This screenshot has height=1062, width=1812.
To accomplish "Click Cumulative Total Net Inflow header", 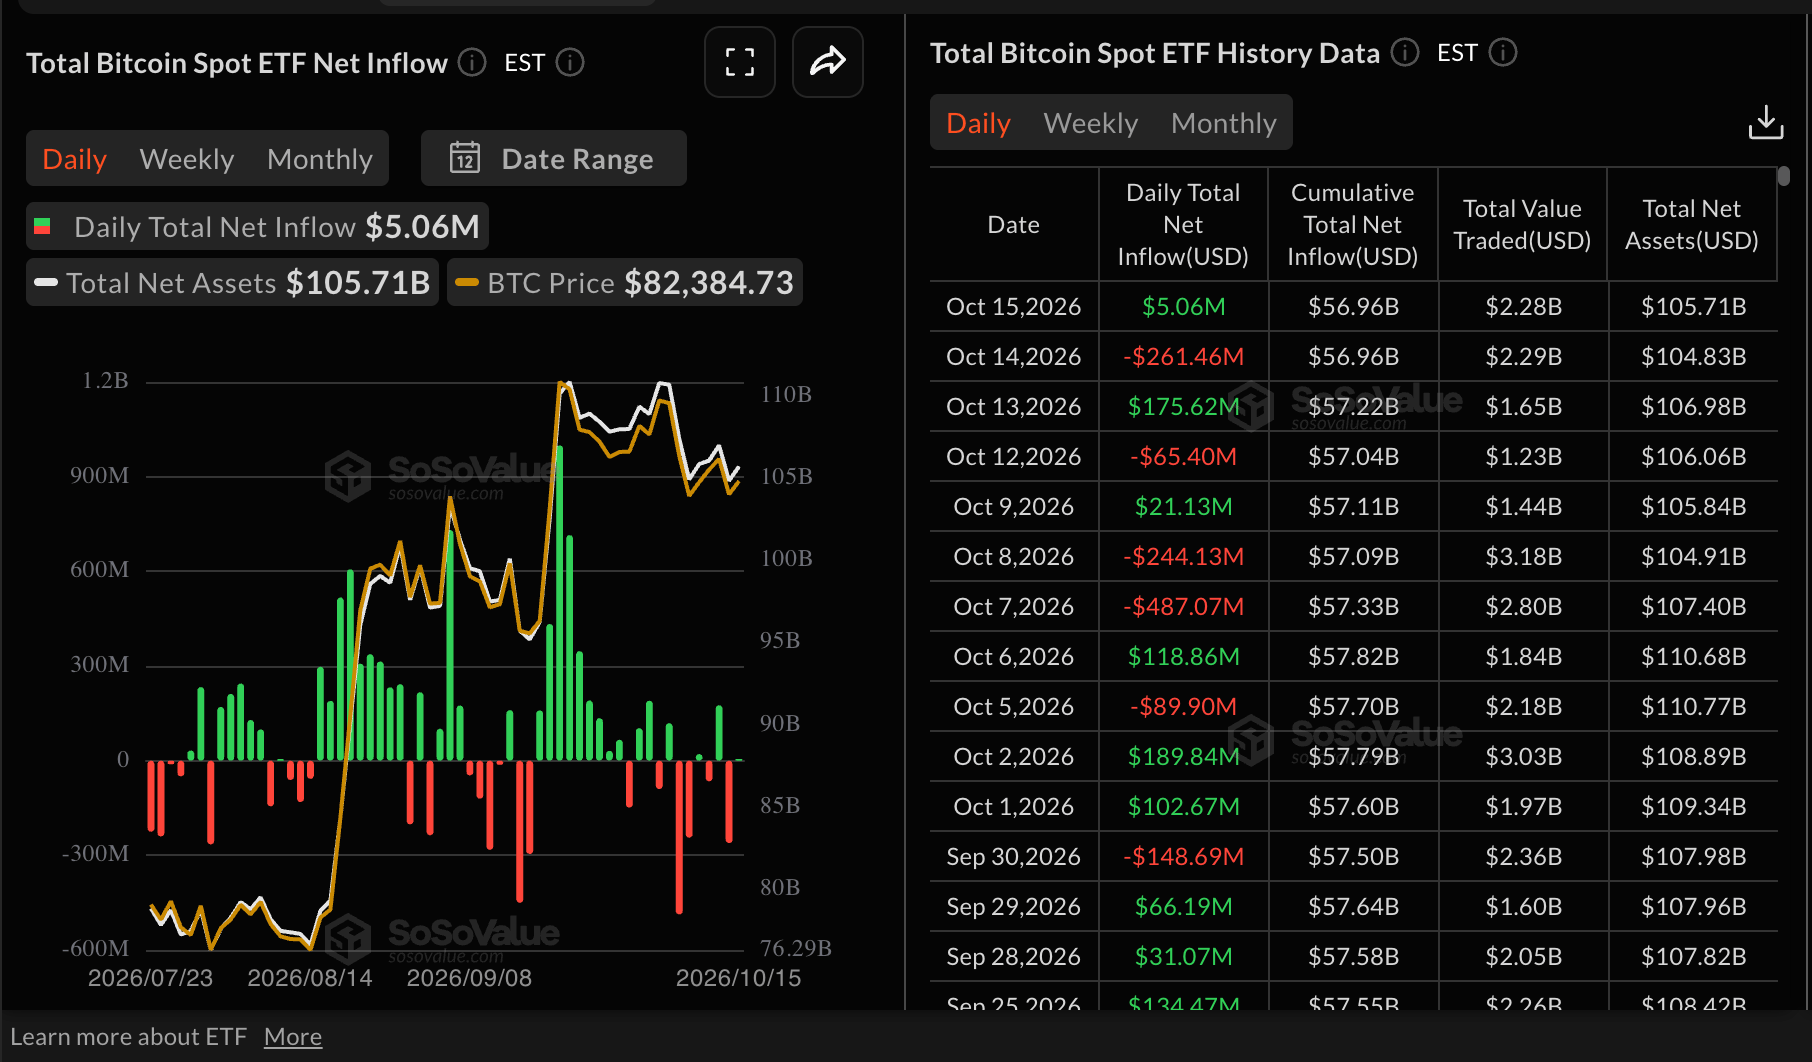I will [1353, 224].
